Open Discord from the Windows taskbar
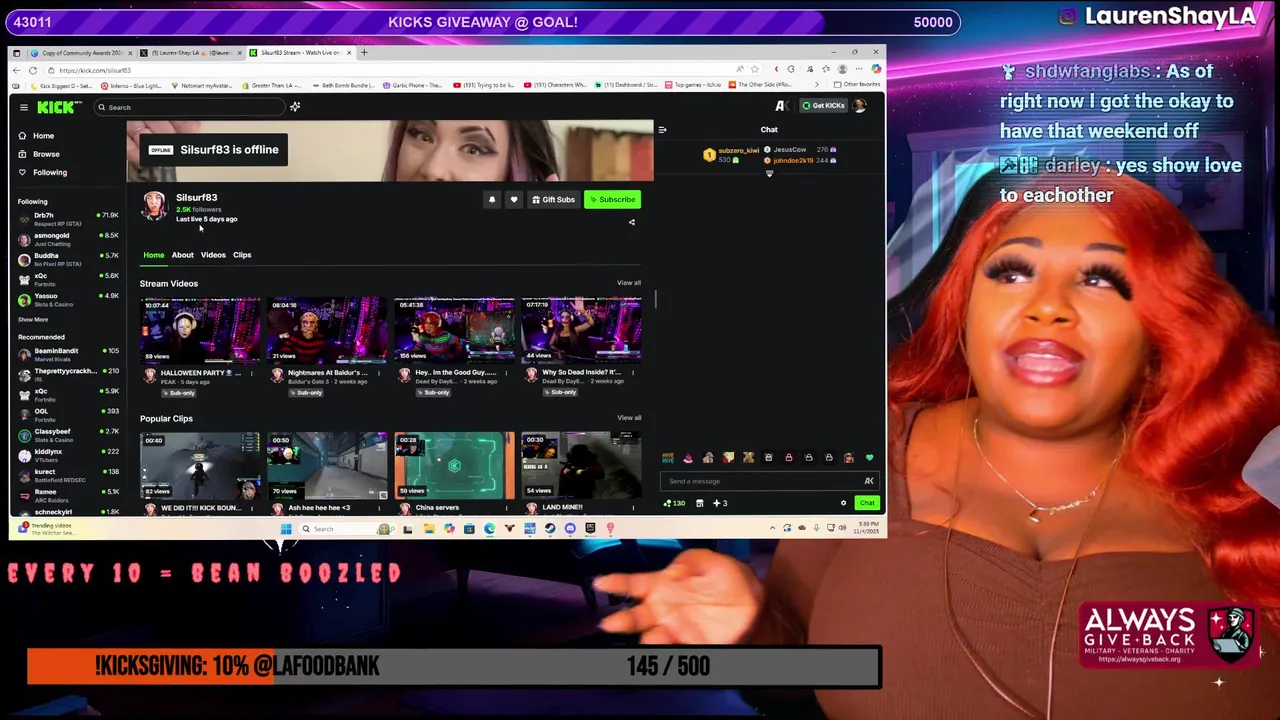 [570, 529]
